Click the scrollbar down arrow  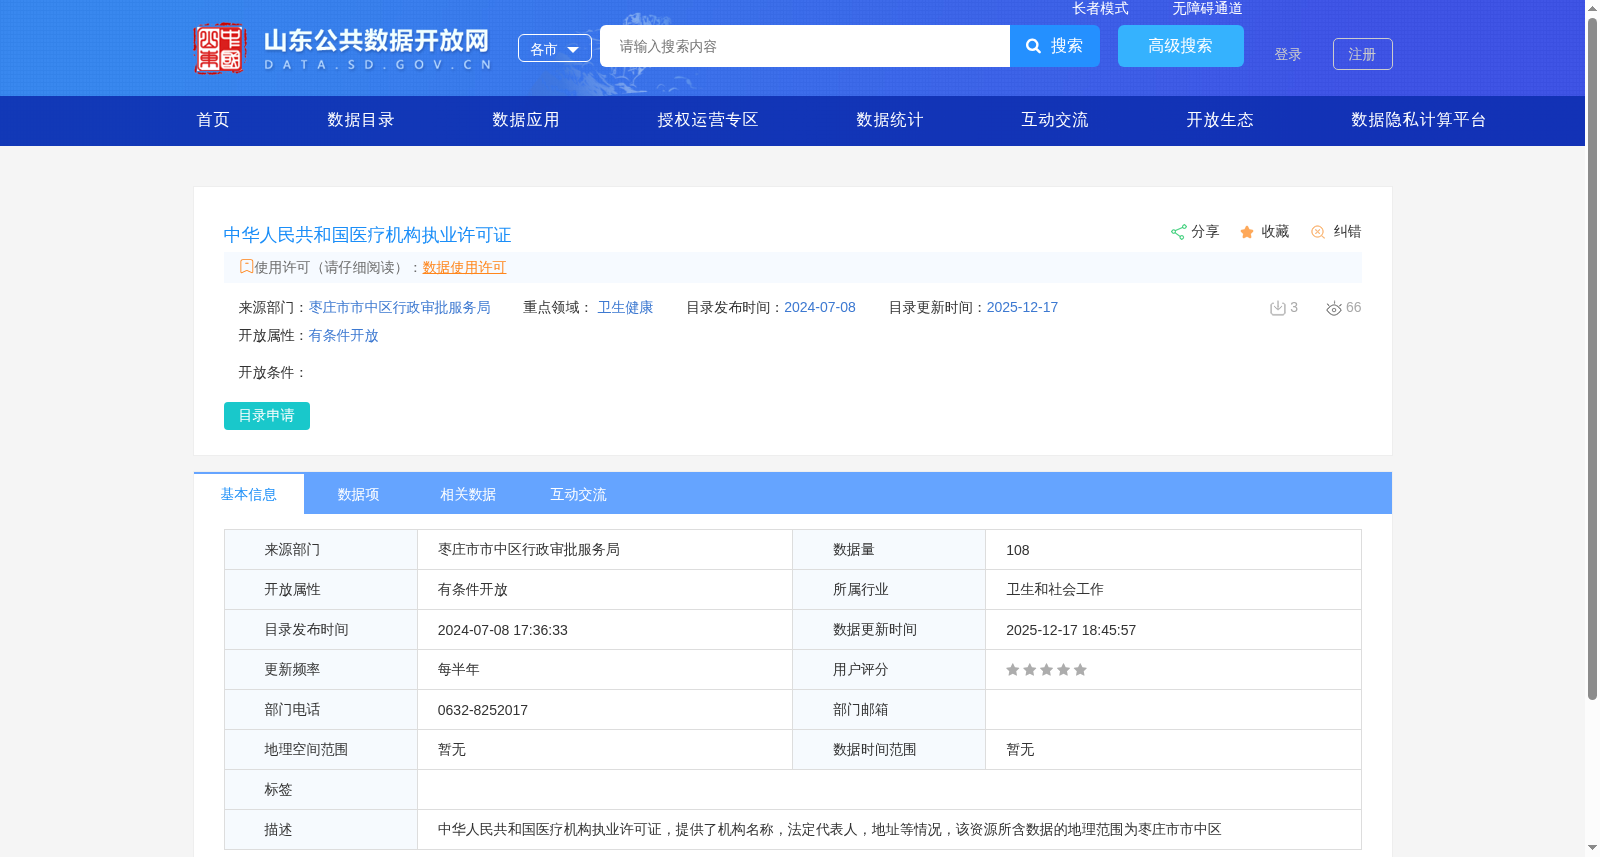(x=1592, y=848)
